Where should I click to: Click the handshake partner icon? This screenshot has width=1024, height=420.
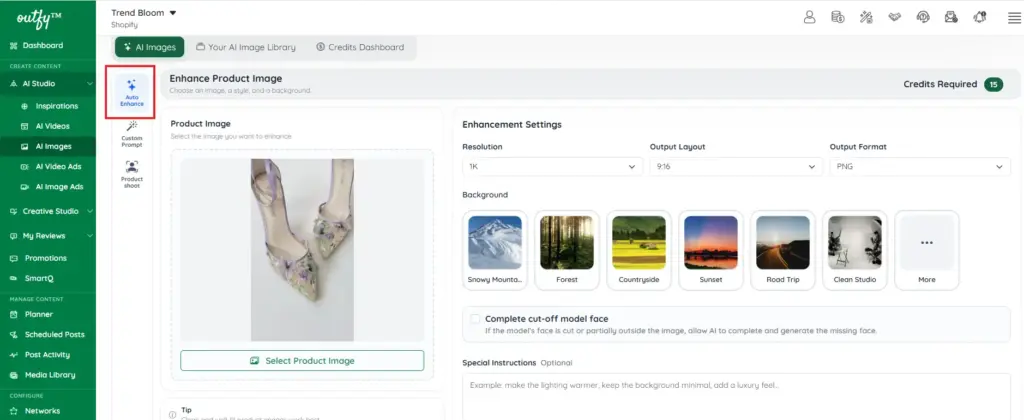pyautogui.click(x=895, y=17)
